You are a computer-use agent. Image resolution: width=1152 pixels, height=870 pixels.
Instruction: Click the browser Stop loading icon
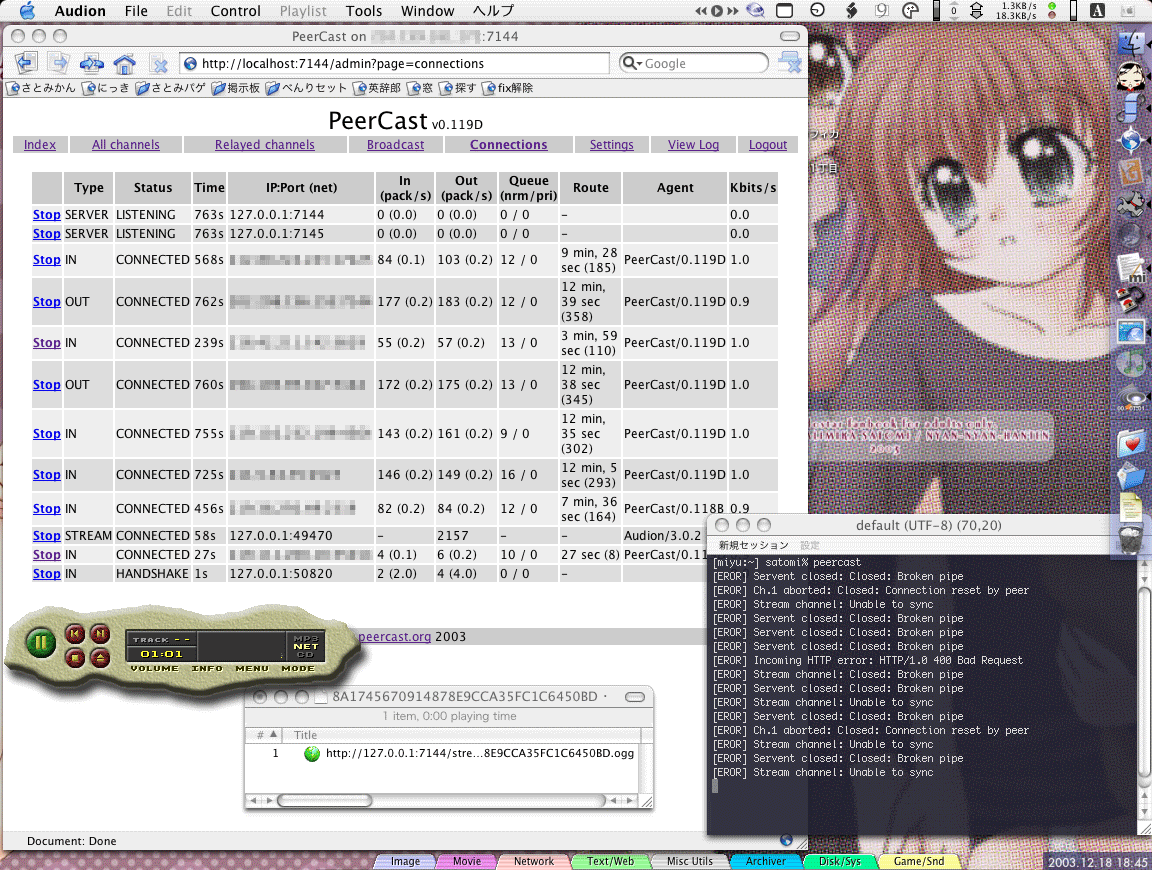pyautogui.click(x=159, y=64)
